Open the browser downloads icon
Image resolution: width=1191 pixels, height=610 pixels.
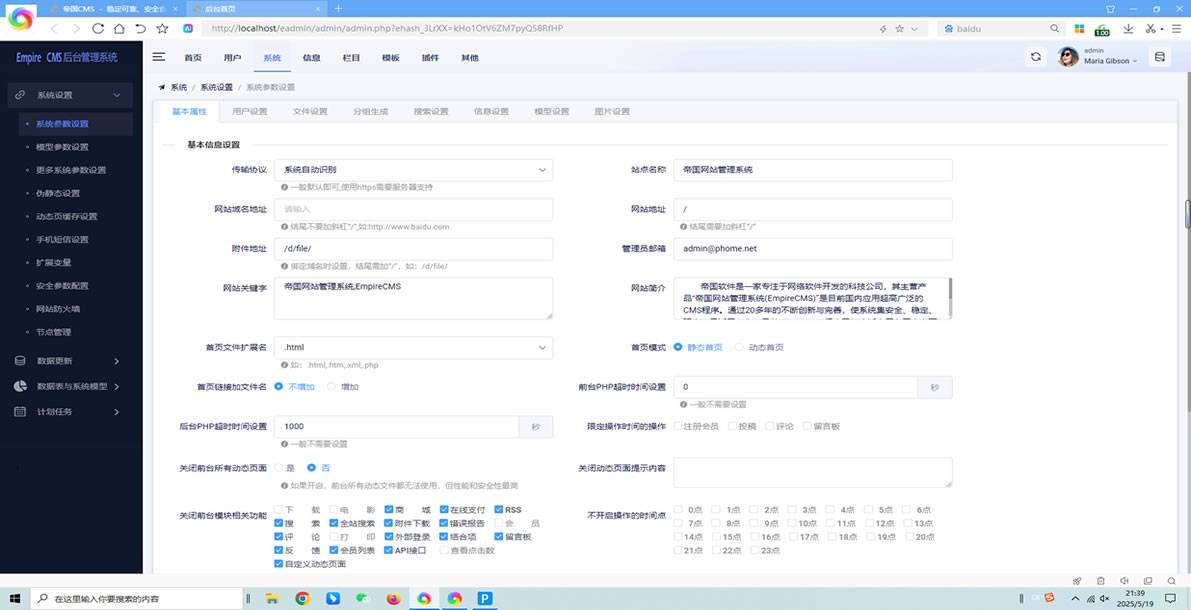1128,28
